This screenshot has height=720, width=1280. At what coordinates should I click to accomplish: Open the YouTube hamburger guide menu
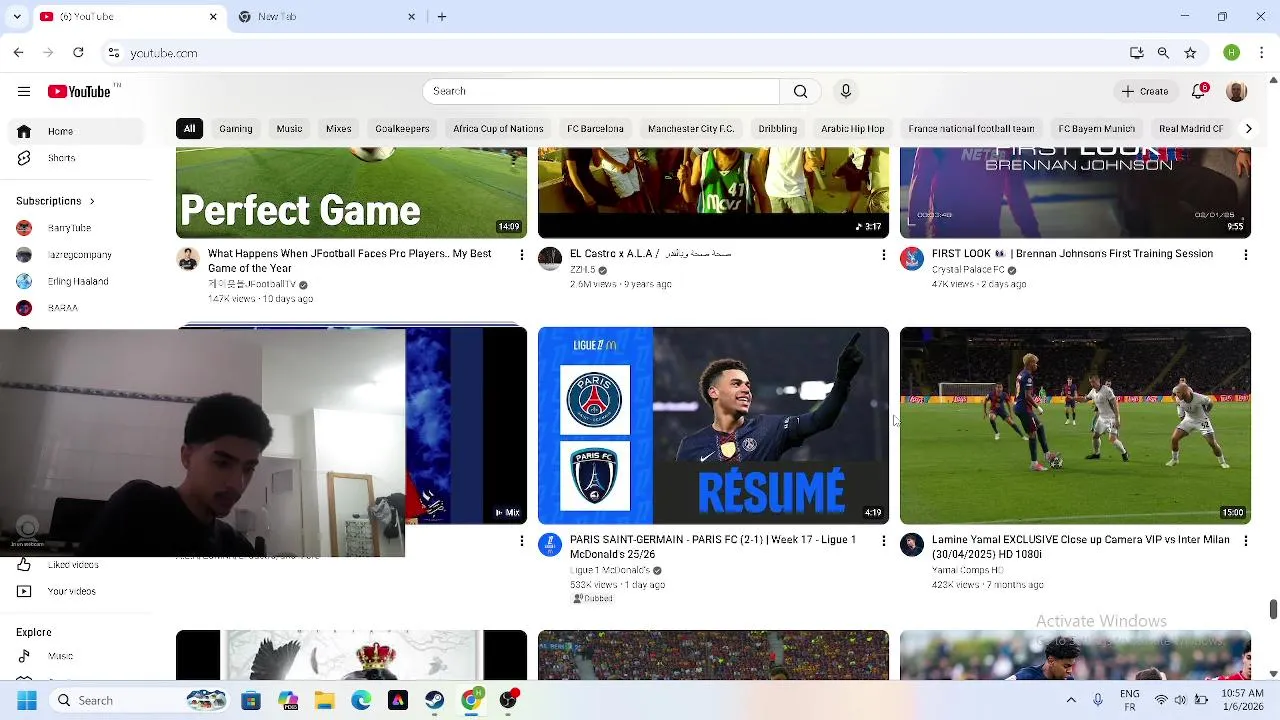[x=24, y=91]
